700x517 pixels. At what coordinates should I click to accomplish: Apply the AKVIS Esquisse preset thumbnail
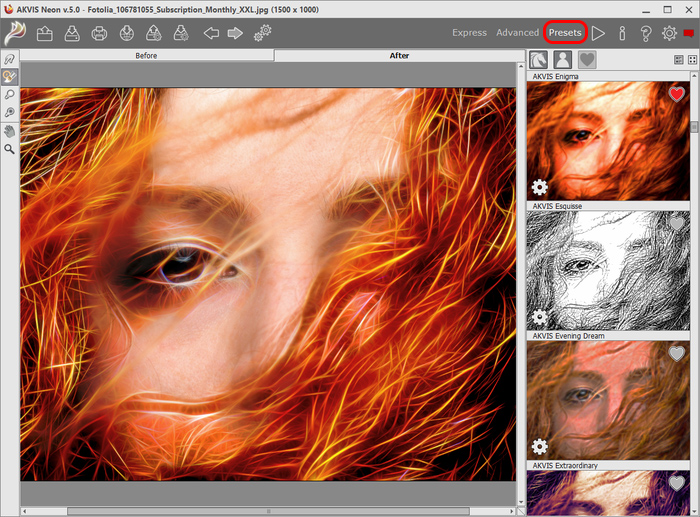pyautogui.click(x=608, y=271)
